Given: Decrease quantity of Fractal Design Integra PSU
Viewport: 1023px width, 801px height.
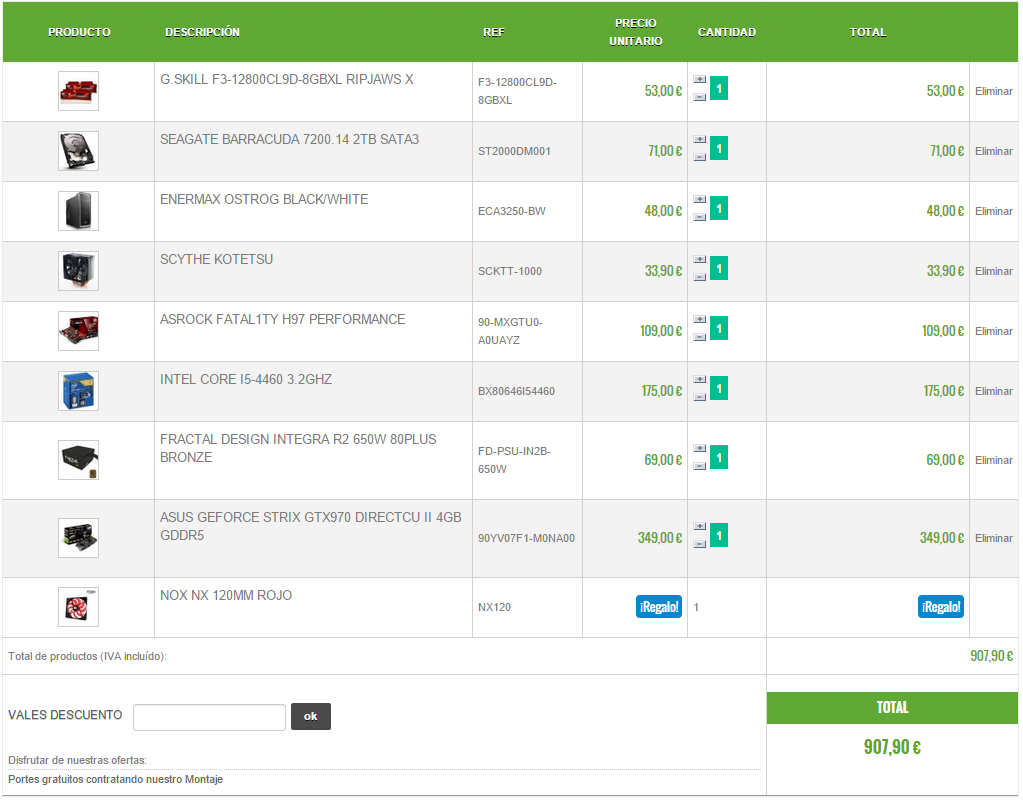Looking at the screenshot, I should [x=699, y=466].
